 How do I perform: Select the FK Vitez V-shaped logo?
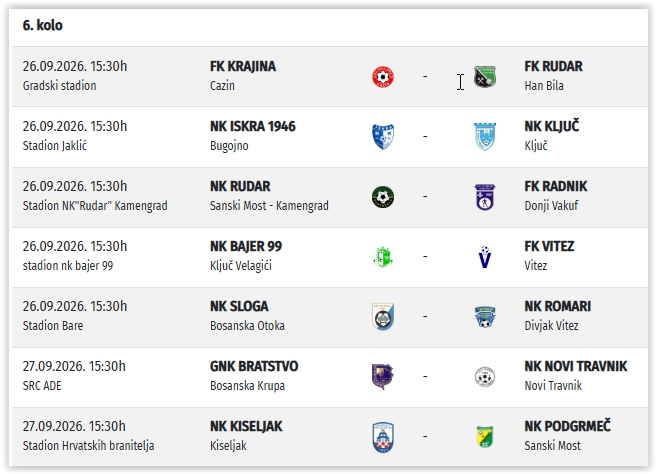485,257
